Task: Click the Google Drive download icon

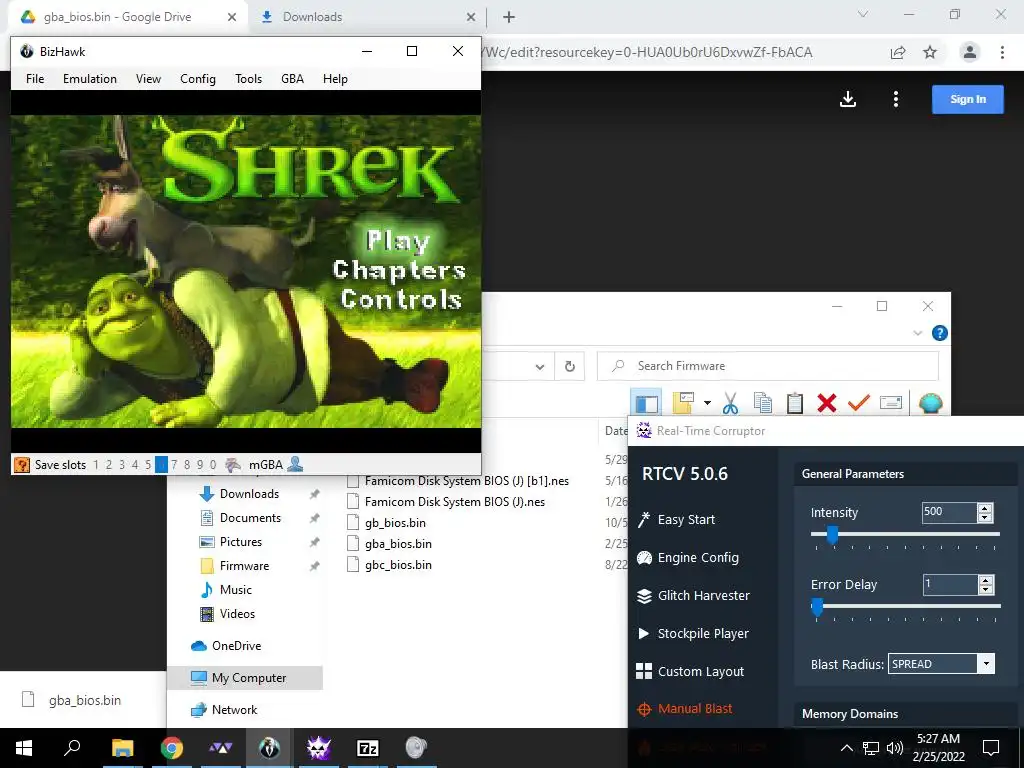Action: (x=848, y=99)
